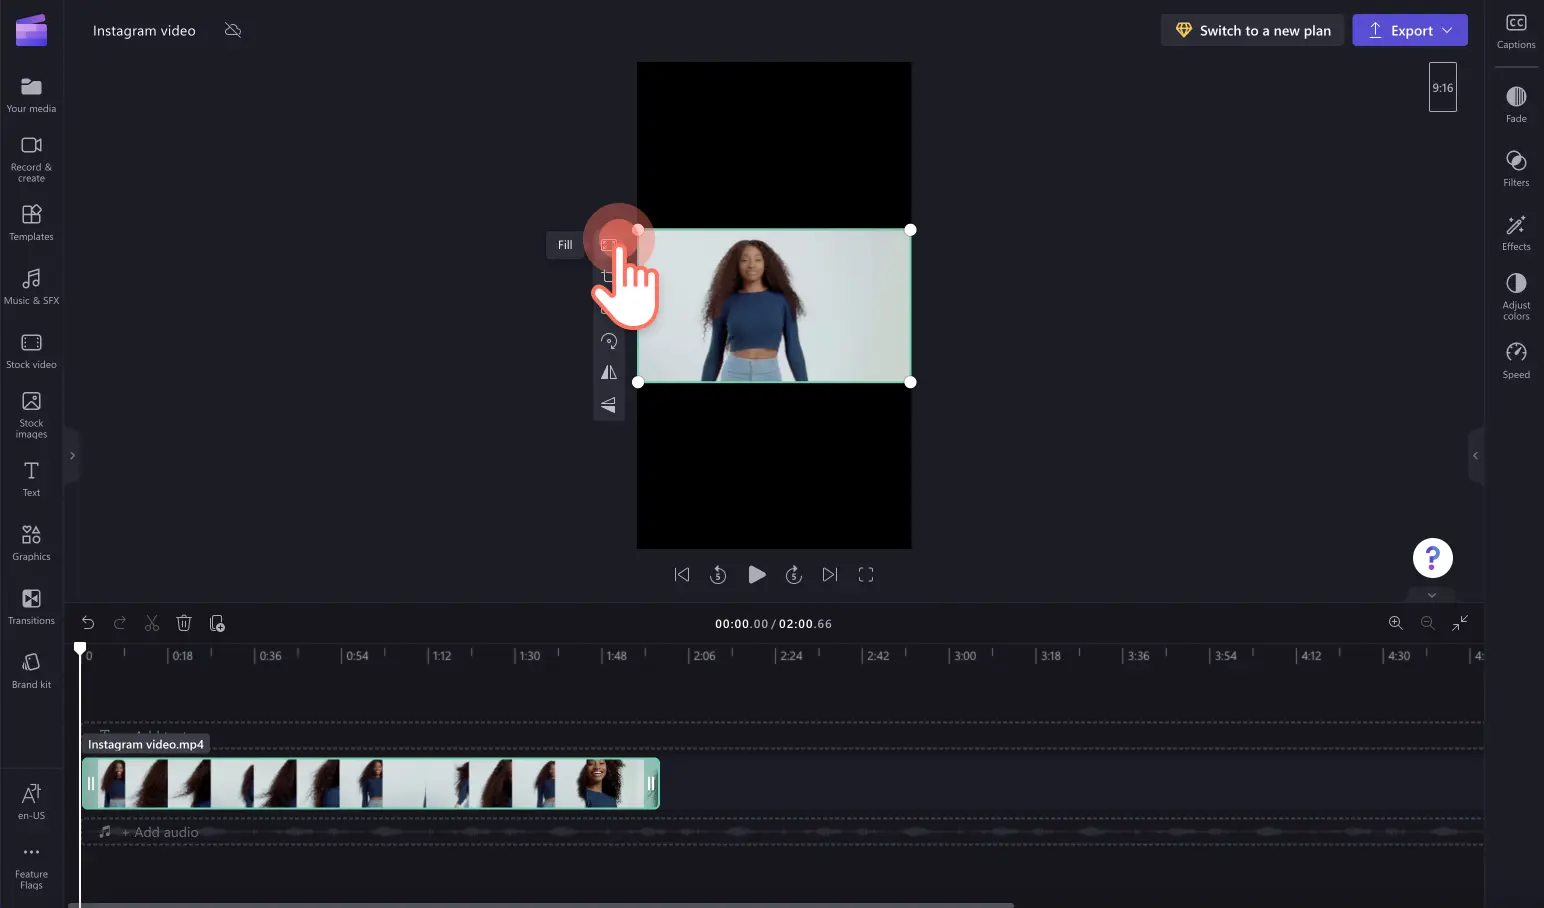Viewport: 1544px width, 908px height.
Task: Play the video preview
Action: [757, 574]
